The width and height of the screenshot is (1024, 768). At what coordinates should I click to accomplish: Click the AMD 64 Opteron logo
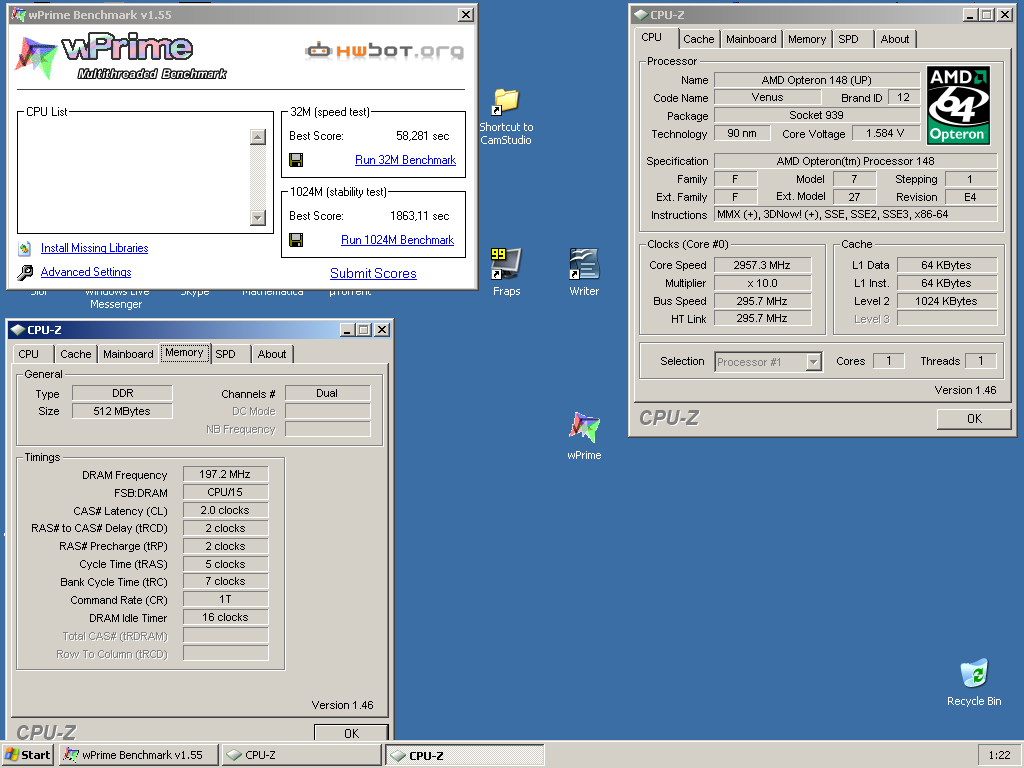click(958, 105)
